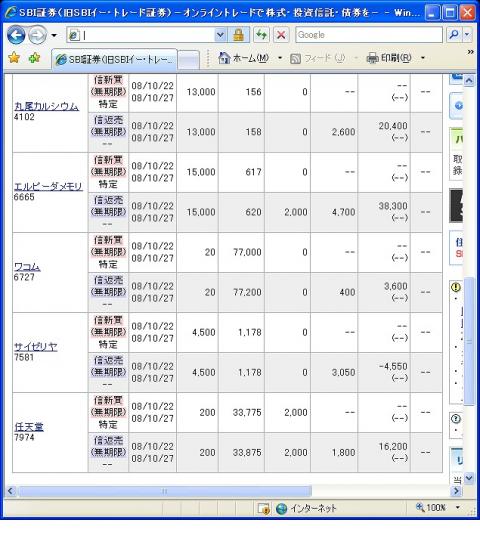The width and height of the screenshot is (480, 560).
Task: Click the green help question icon in sidebar
Action: [x=456, y=419]
